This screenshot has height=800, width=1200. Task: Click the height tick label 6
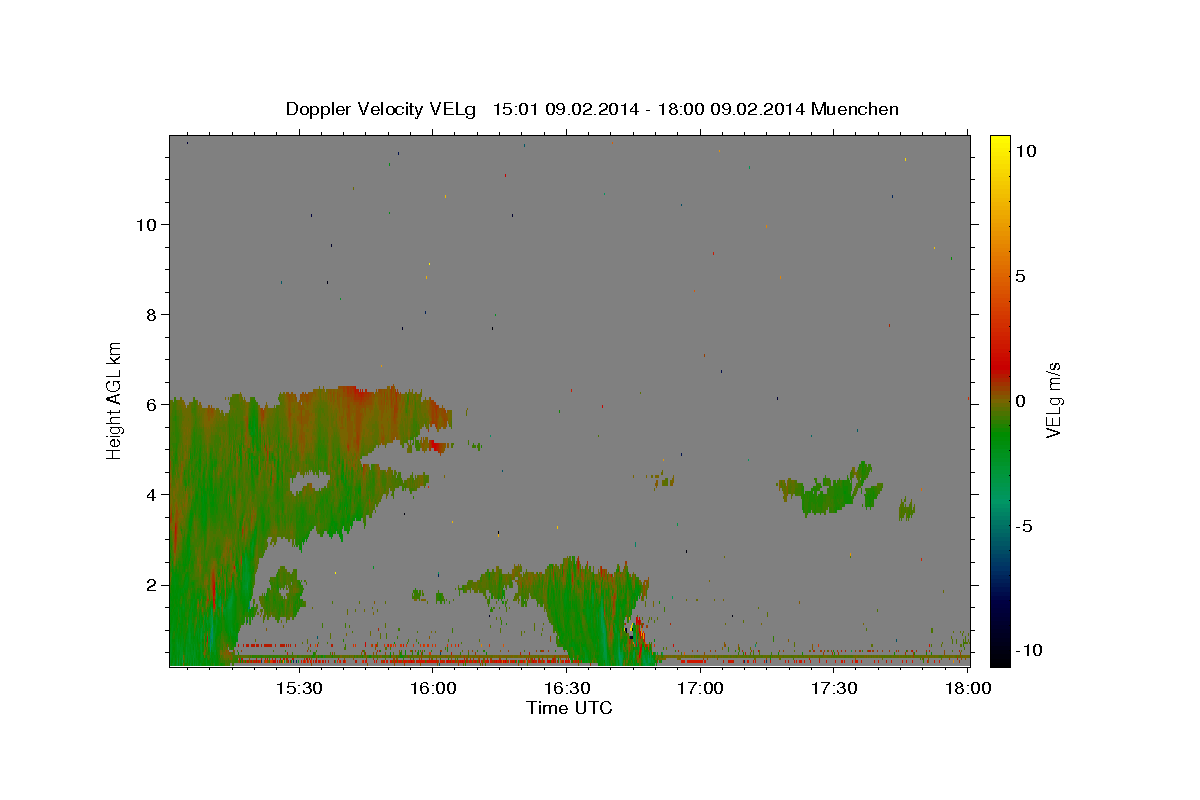152,404
